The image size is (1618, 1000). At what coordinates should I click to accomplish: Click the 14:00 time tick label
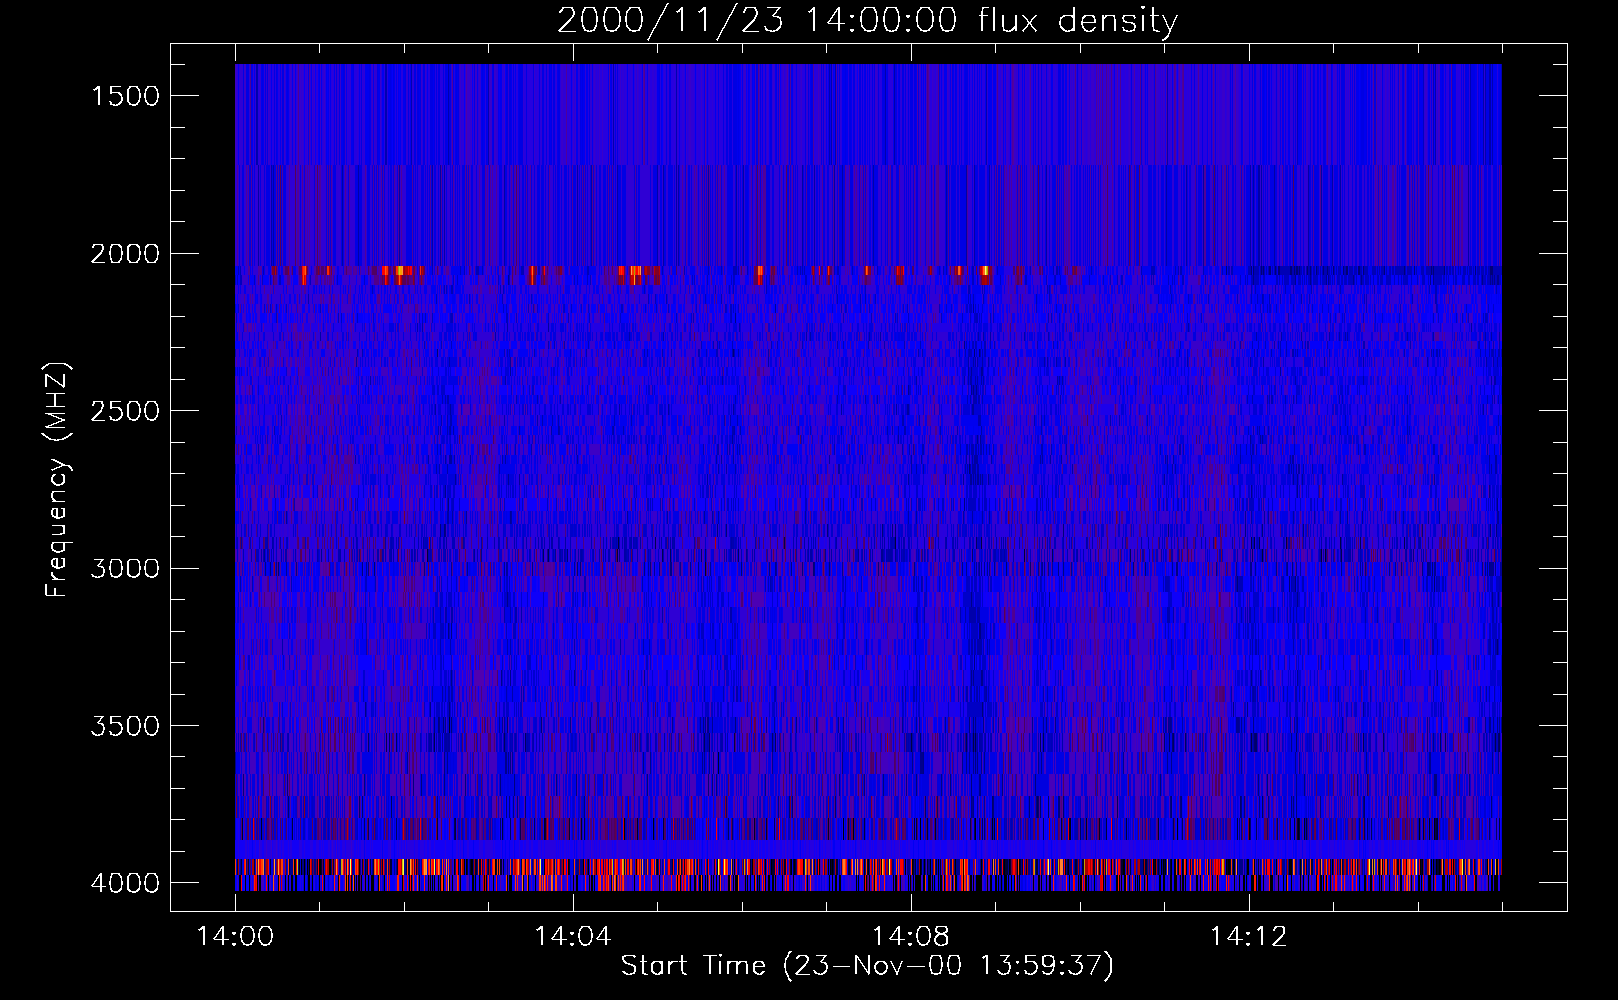click(235, 937)
